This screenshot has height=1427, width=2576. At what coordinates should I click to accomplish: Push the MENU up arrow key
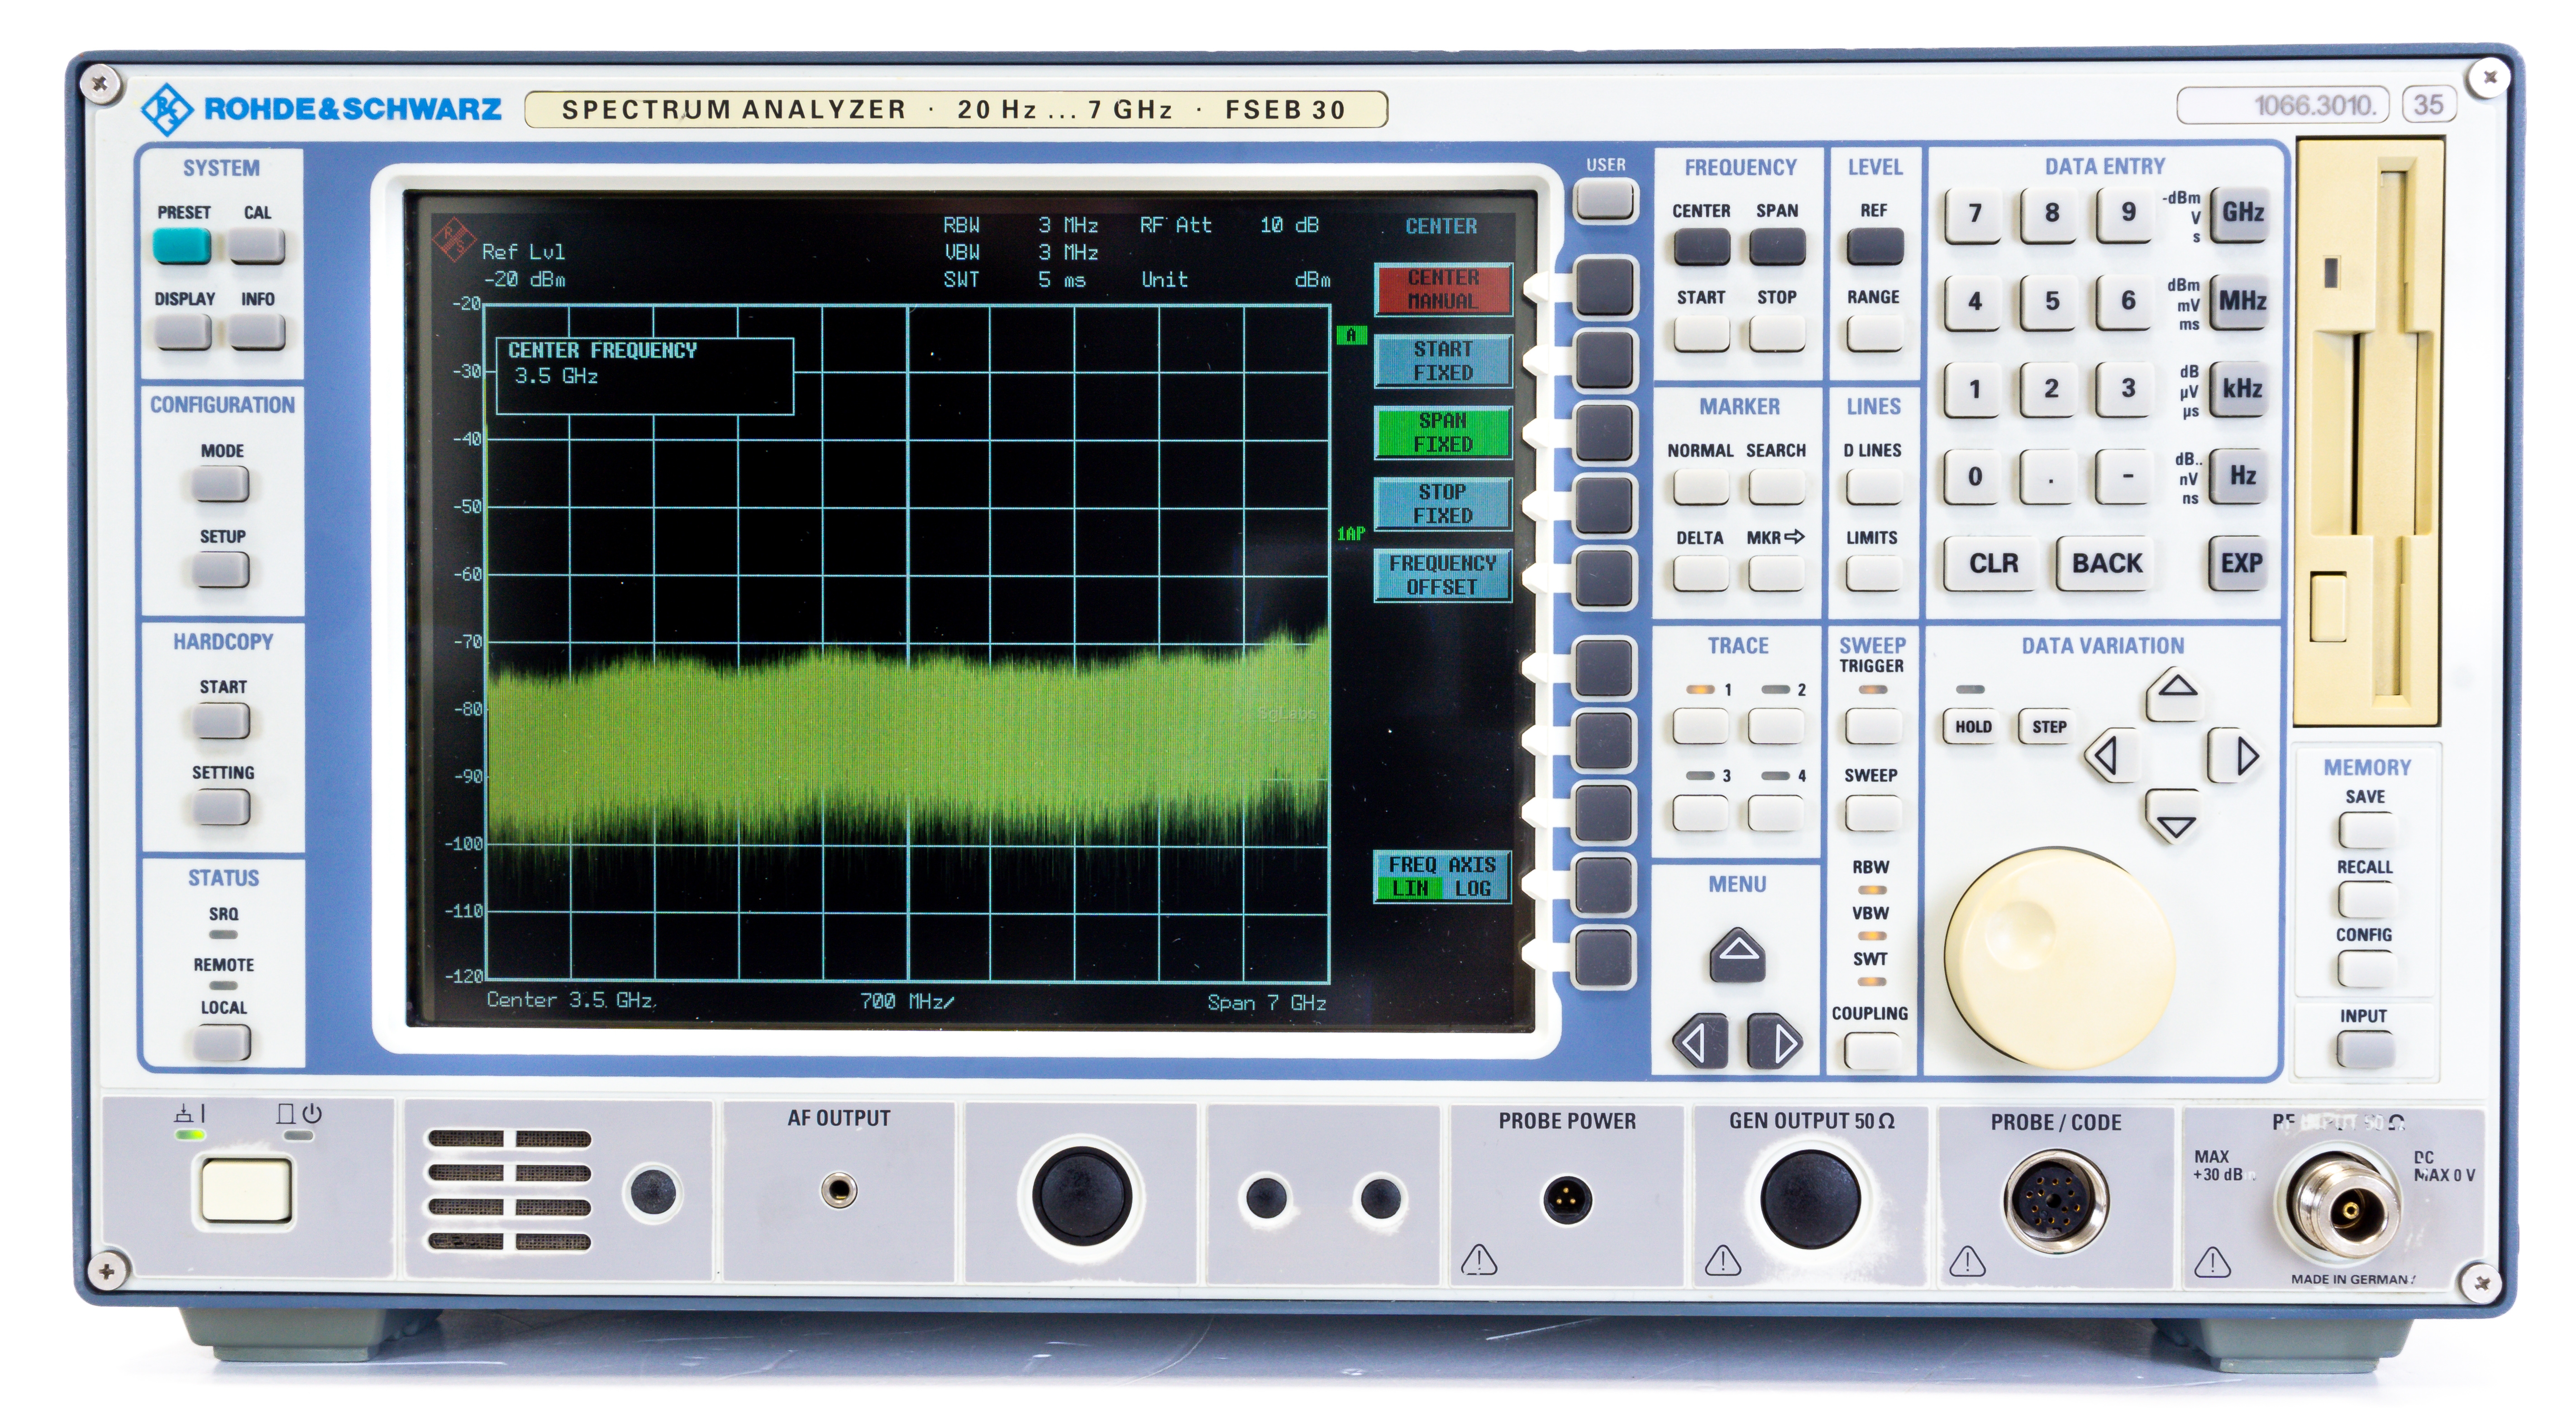point(1738,954)
